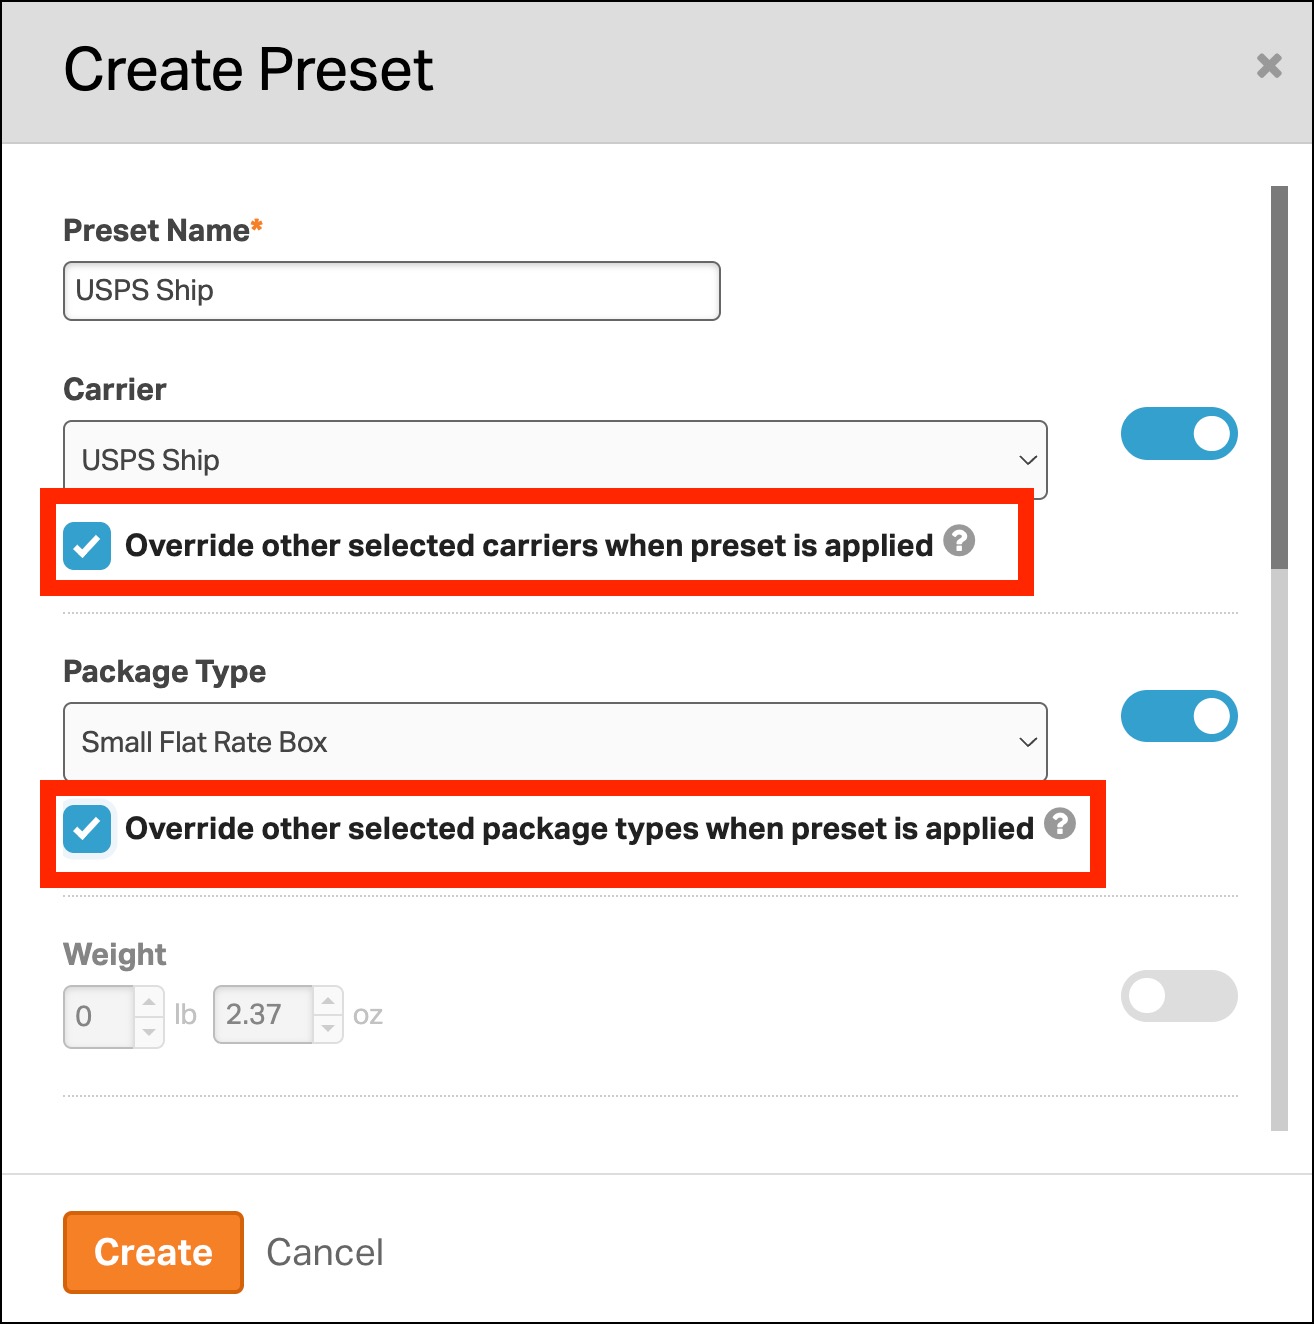Turn off the Carrier toggle switch
The width and height of the screenshot is (1314, 1324).
[1179, 434]
